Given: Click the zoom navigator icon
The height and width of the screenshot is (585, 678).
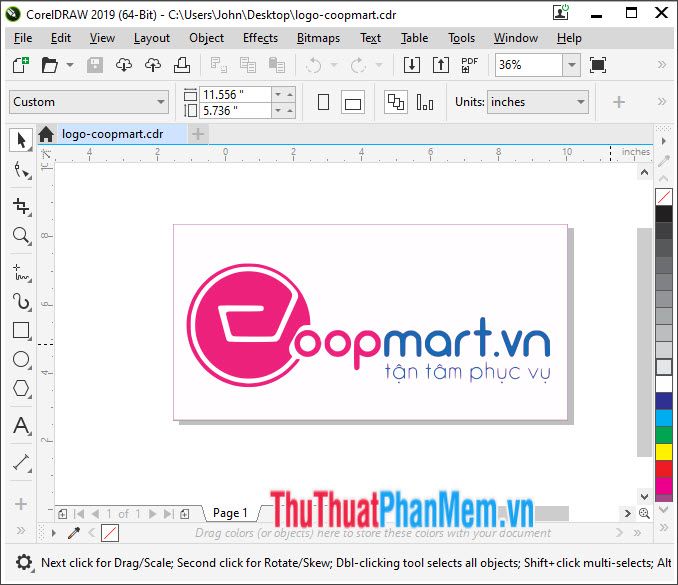Looking at the screenshot, I should click(644, 513).
